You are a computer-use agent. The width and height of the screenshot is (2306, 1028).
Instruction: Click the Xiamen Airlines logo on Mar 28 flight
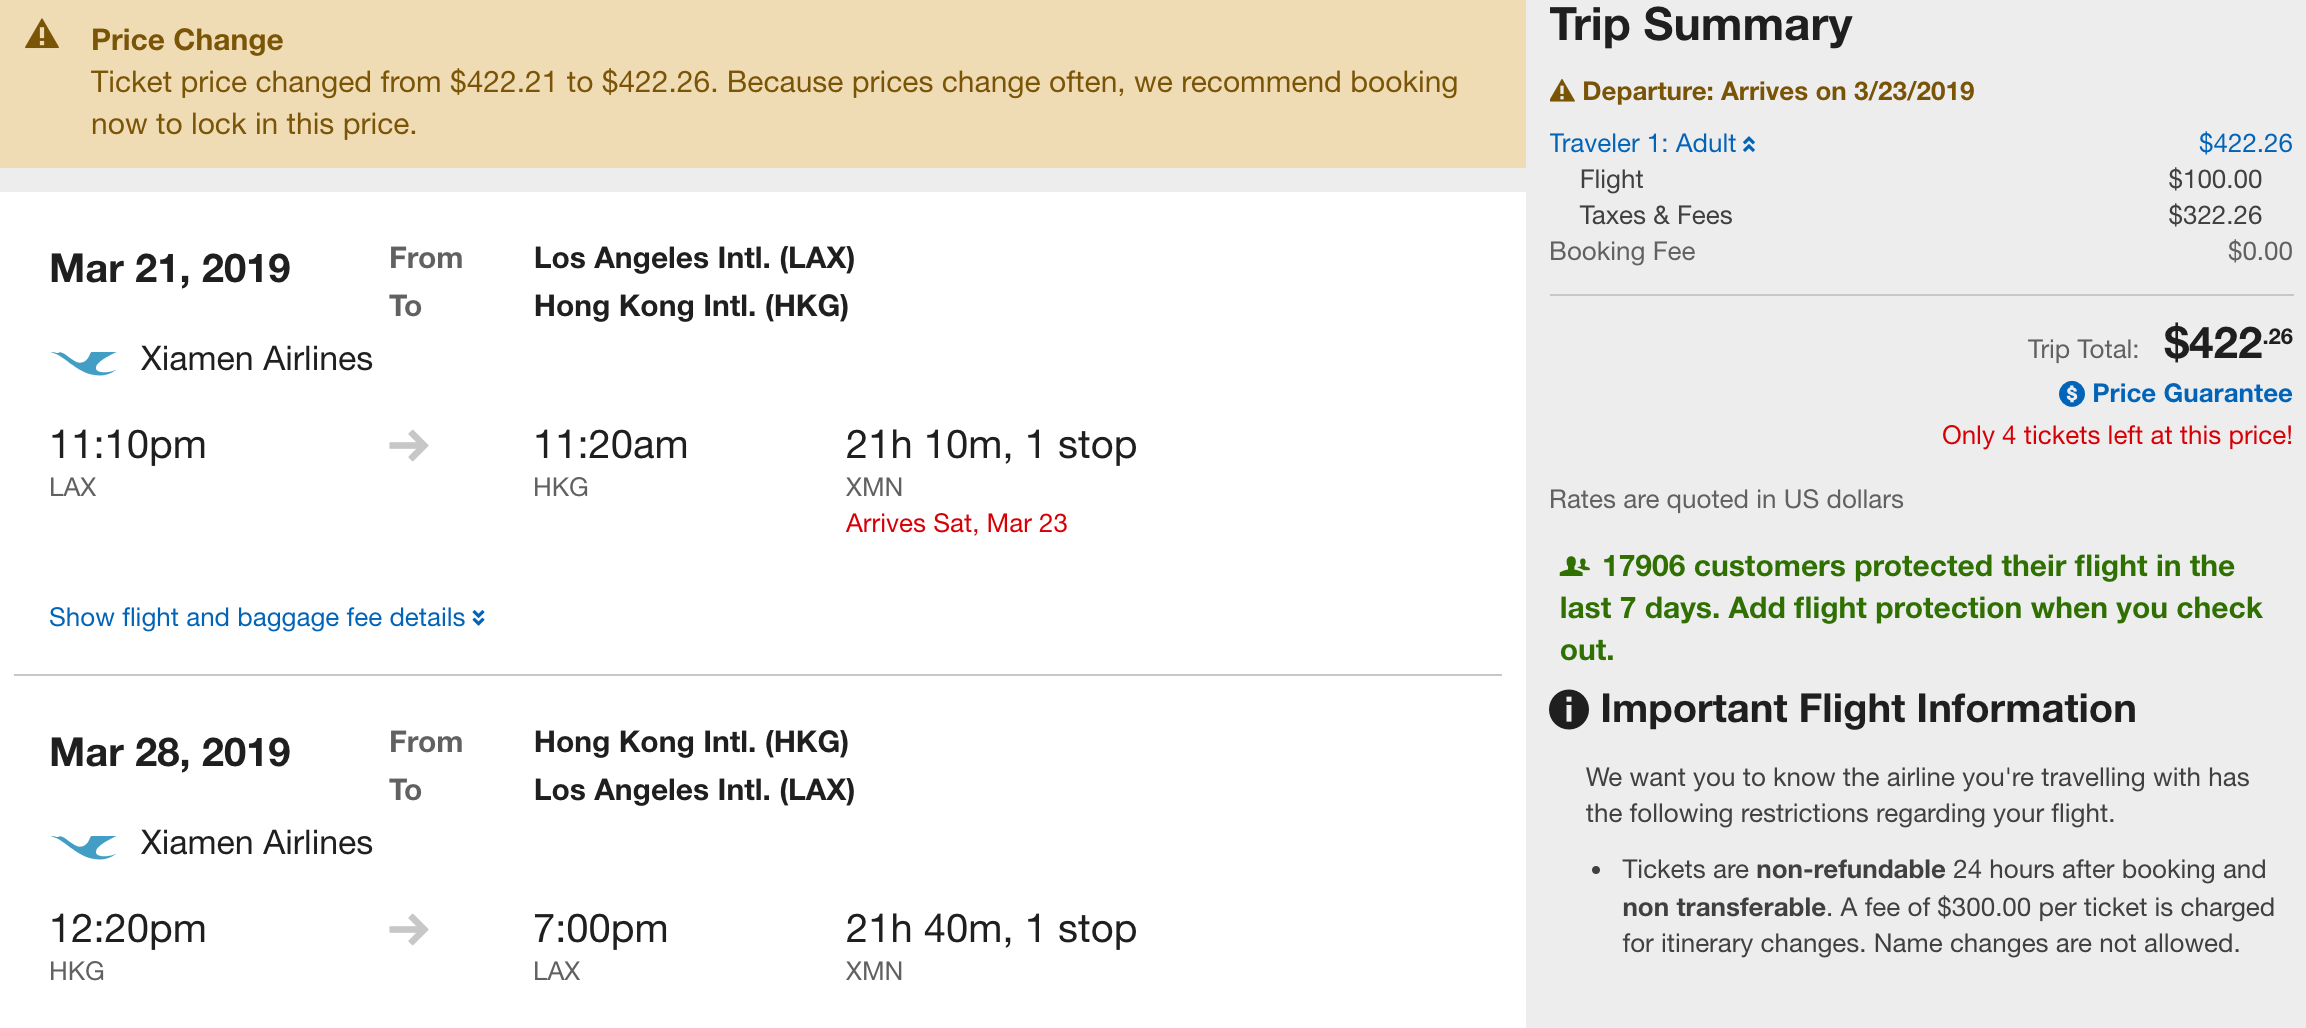(x=84, y=845)
